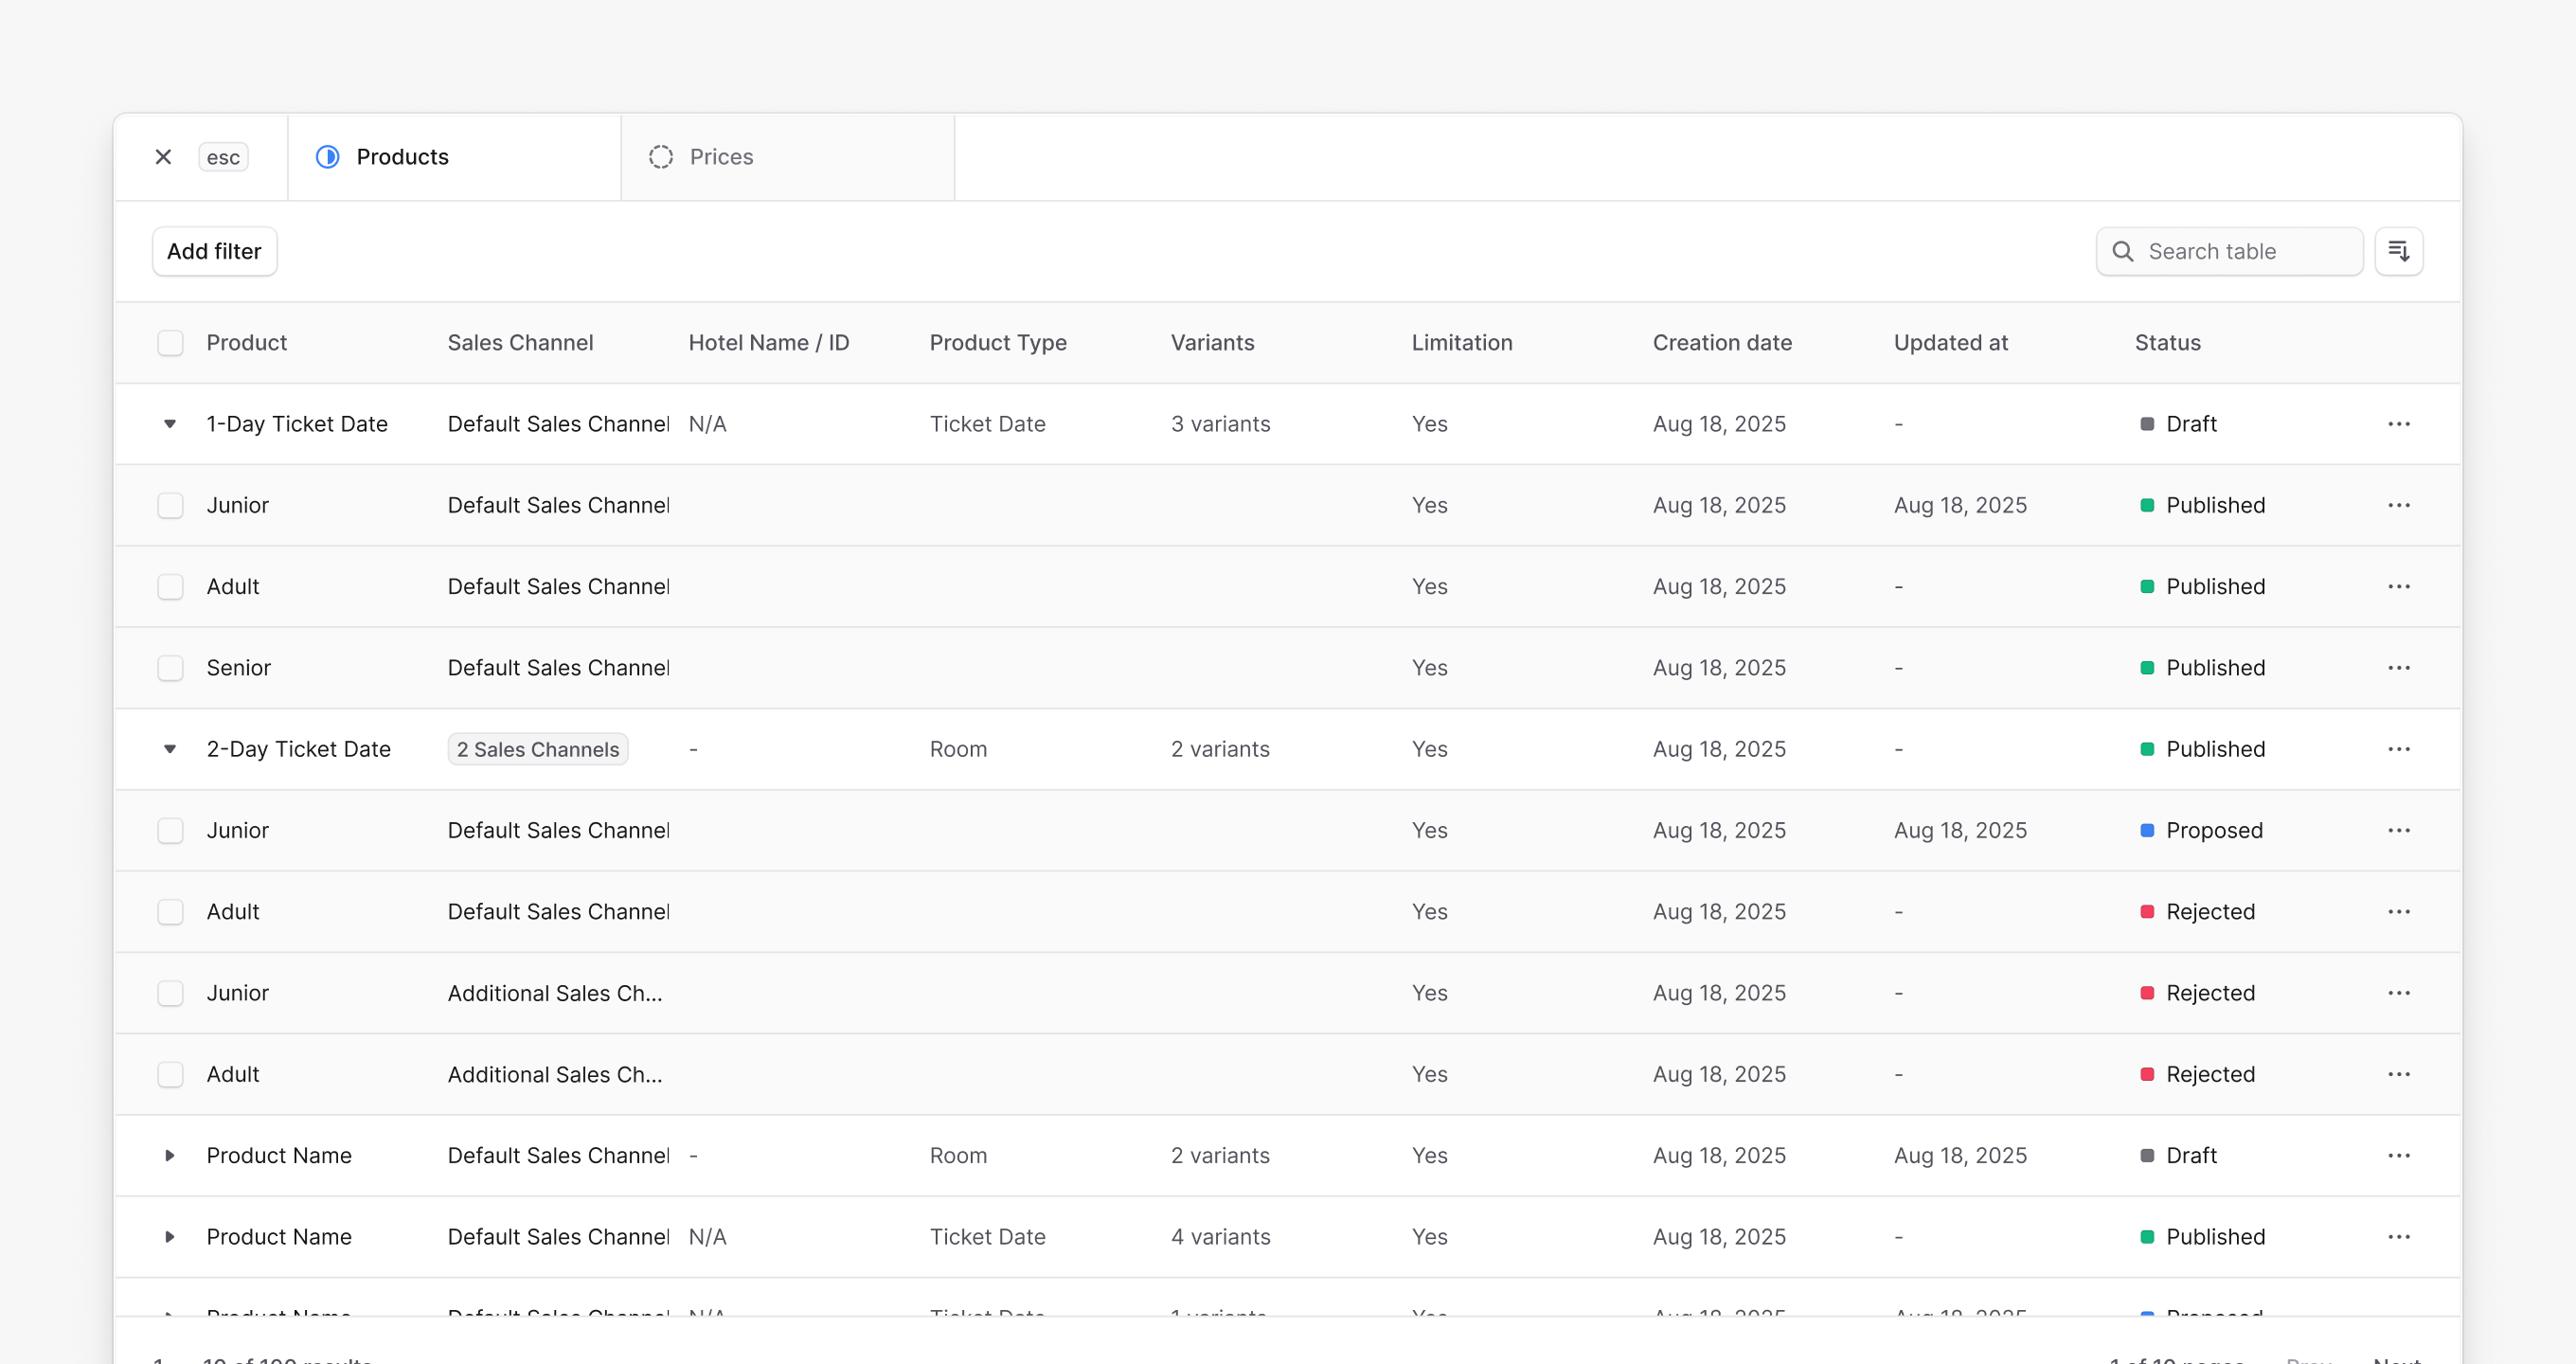Open actions menu for Draft Product Name row
The height and width of the screenshot is (1364, 2576).
[2398, 1155]
